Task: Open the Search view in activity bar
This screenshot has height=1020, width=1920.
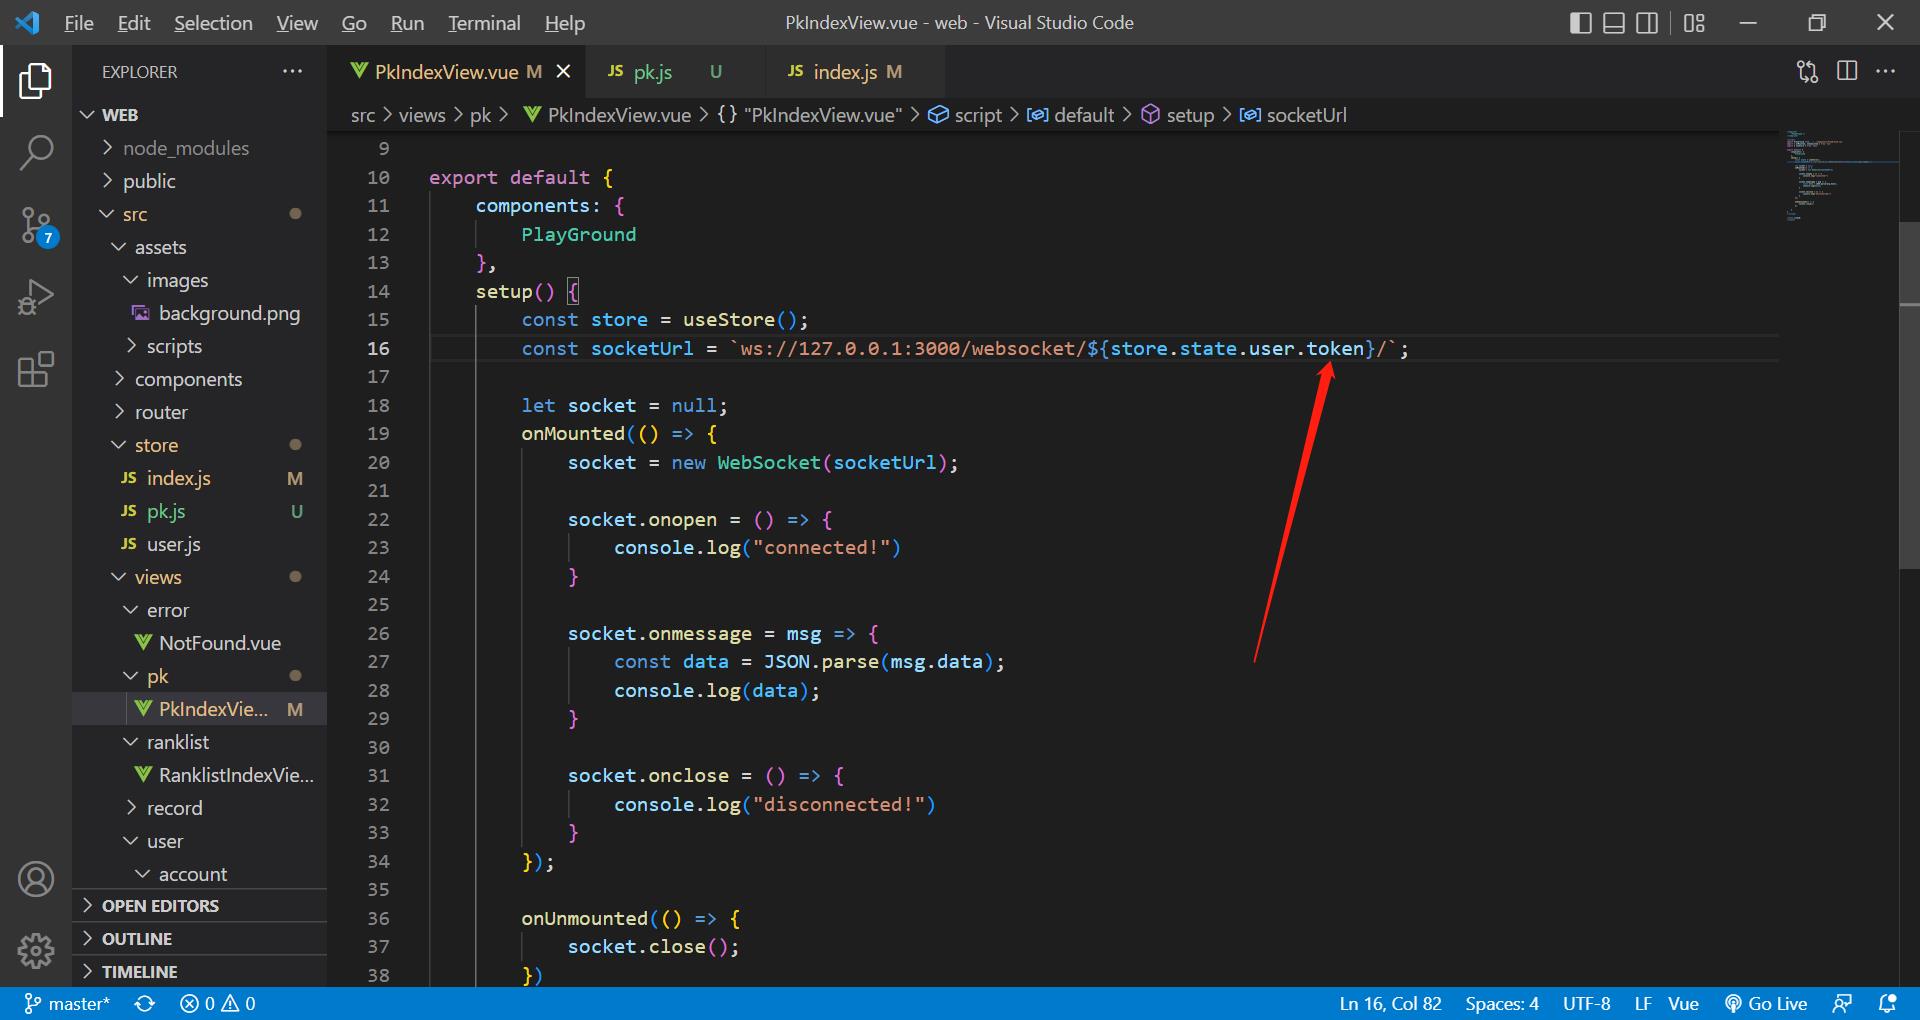Action: 36,153
